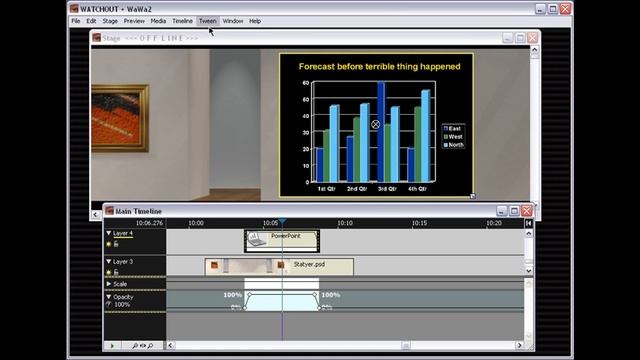Open the Tween menu
The height and width of the screenshot is (360, 640).
[x=207, y=21]
